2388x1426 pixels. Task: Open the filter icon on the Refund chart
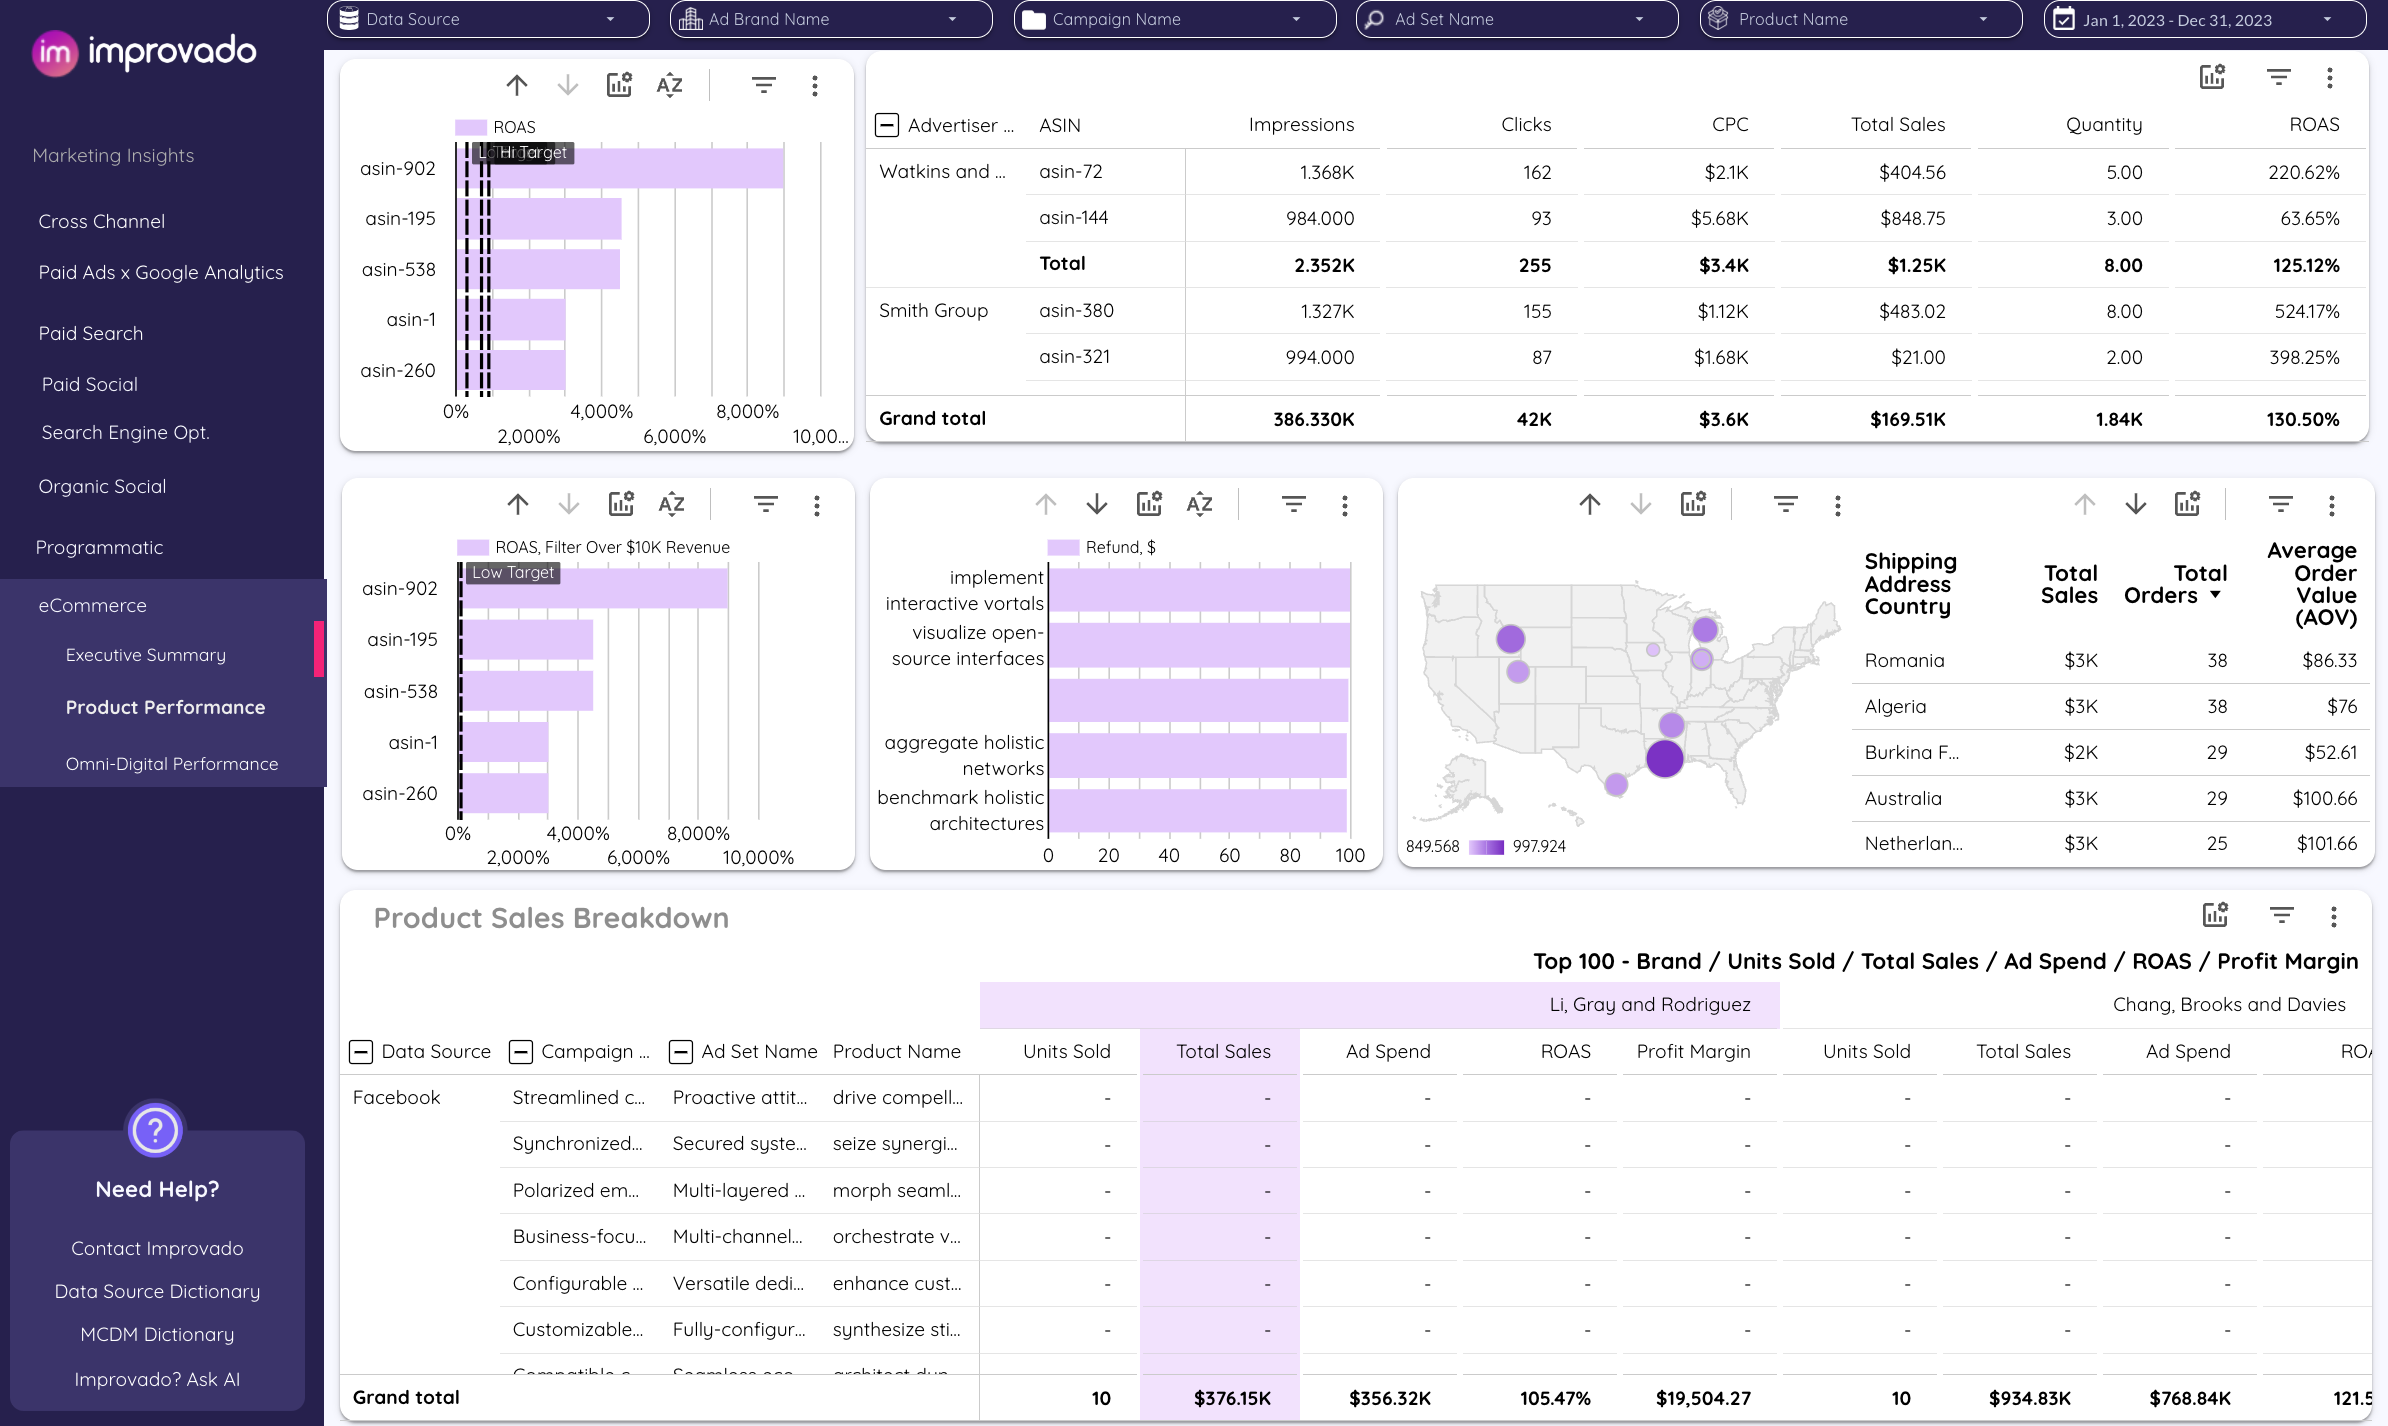click(1294, 505)
